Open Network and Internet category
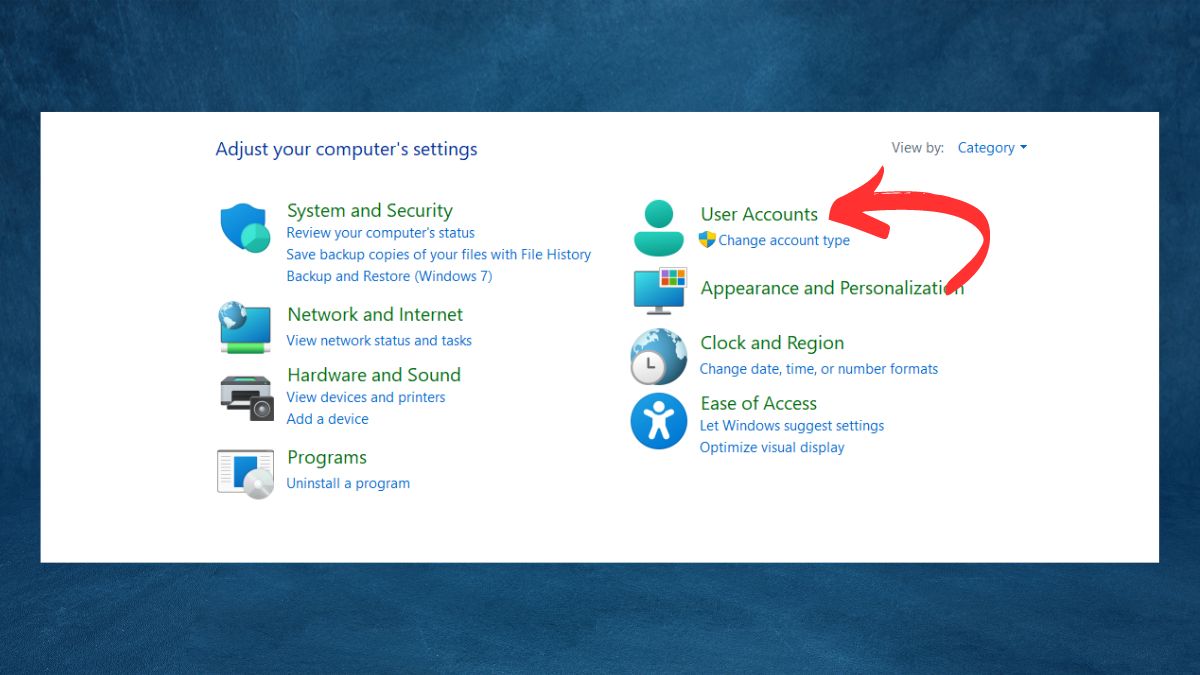The width and height of the screenshot is (1200, 675). tap(375, 314)
